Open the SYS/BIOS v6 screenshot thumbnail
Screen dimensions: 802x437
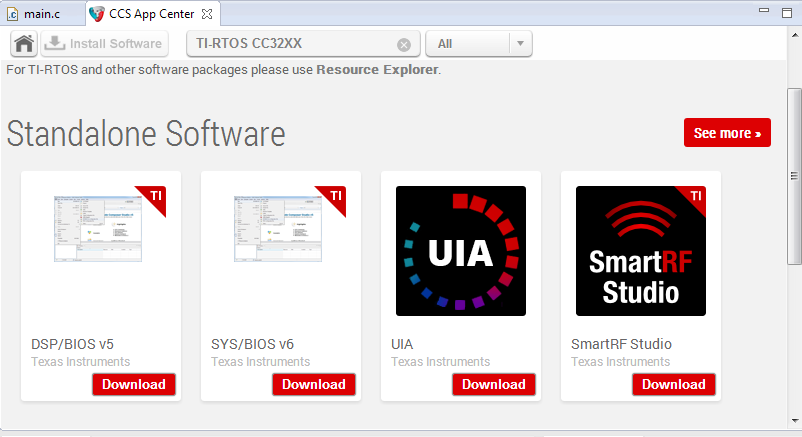point(278,228)
